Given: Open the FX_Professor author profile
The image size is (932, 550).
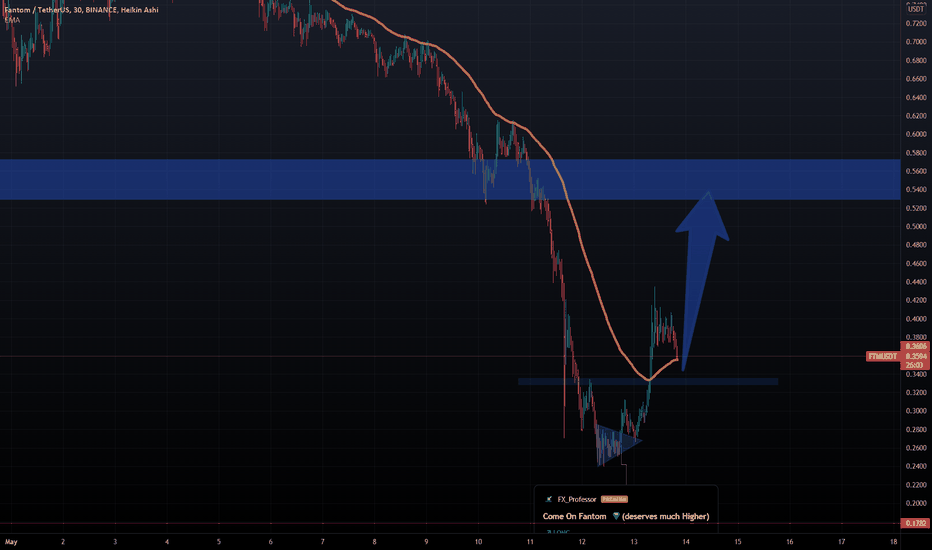Looking at the screenshot, I should click(577, 499).
